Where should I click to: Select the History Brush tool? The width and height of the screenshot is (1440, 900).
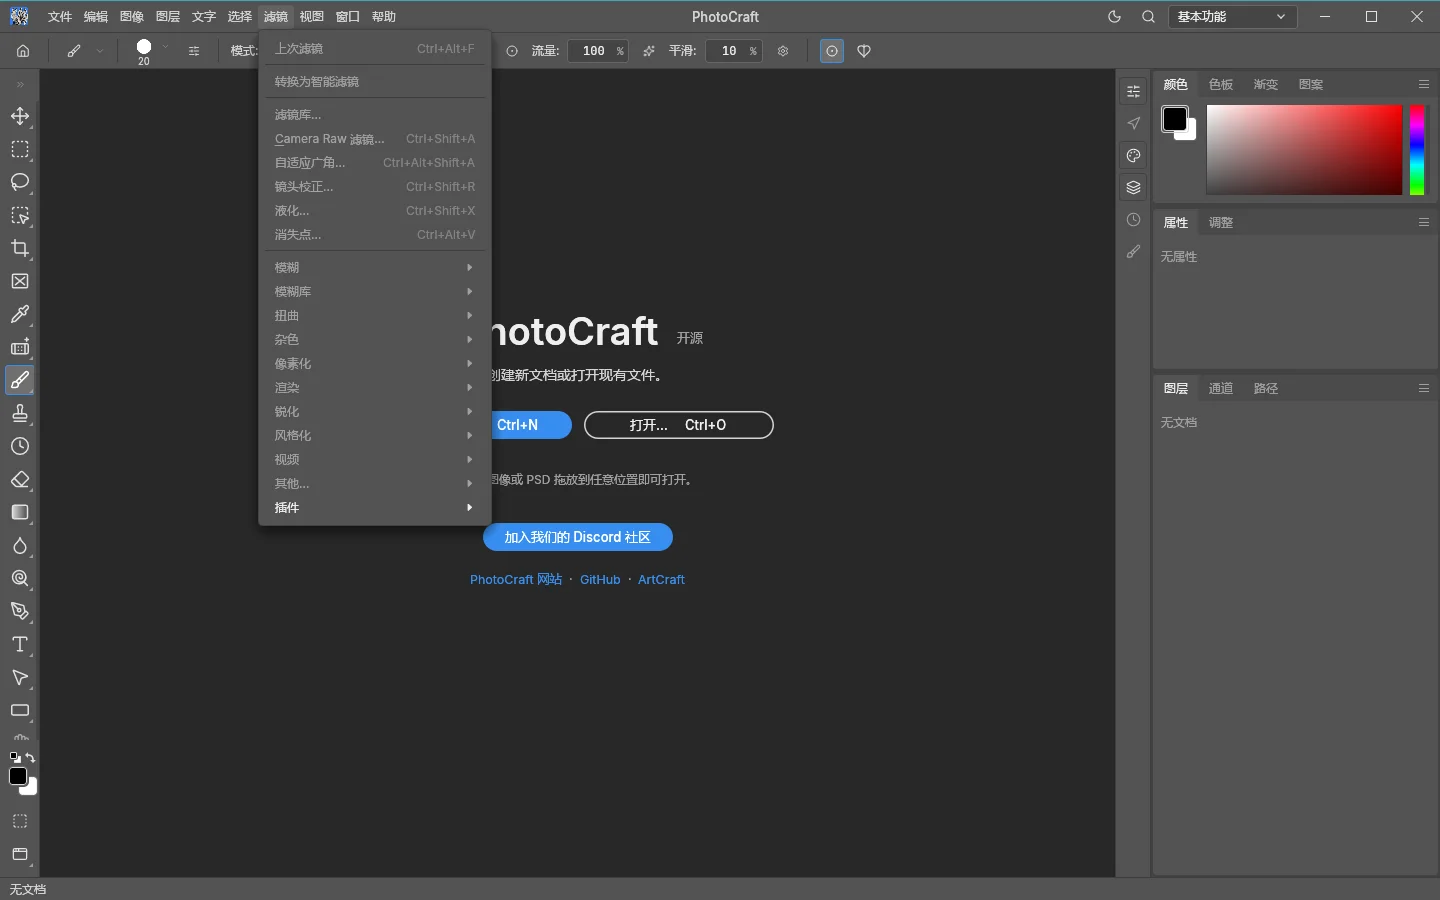tap(19, 446)
